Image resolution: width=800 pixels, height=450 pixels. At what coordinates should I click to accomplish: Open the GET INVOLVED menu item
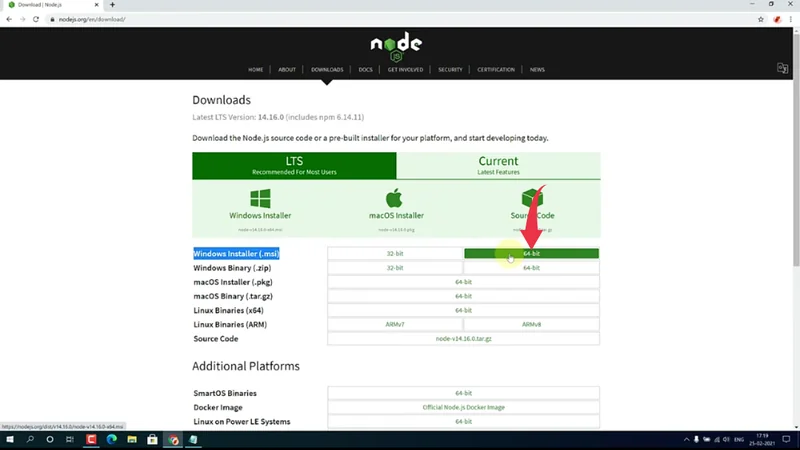point(405,70)
